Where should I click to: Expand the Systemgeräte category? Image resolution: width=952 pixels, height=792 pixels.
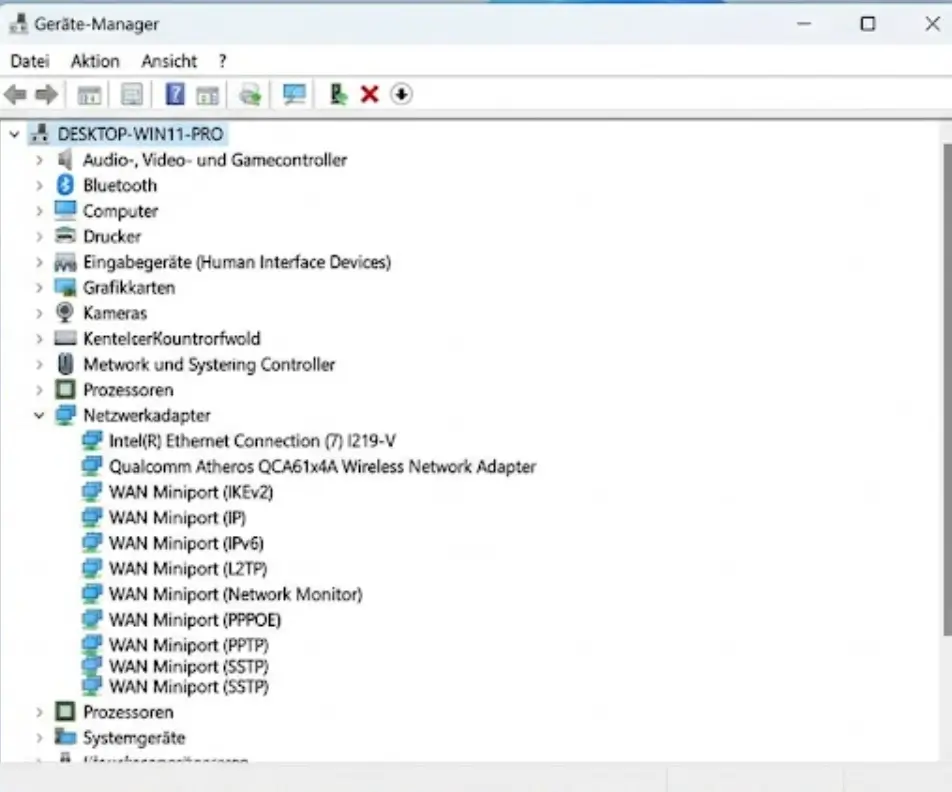point(39,738)
